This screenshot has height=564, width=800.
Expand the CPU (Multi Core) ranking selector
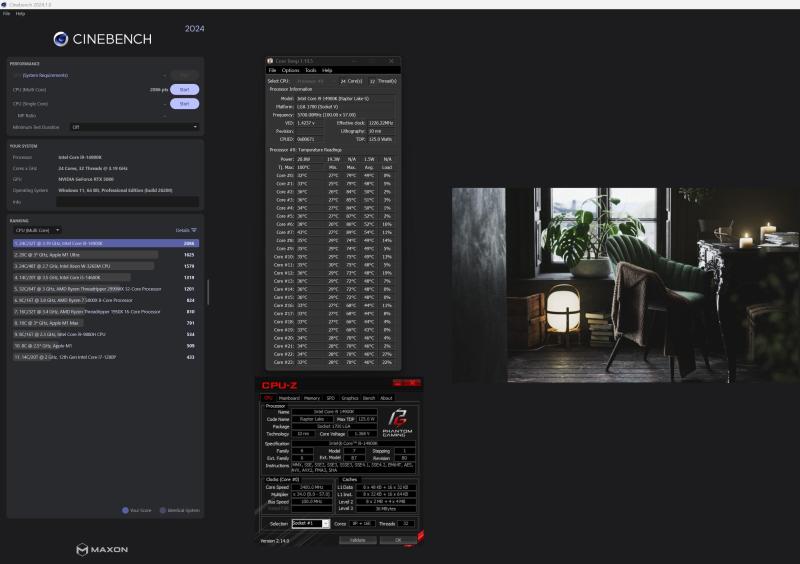pyautogui.click(x=40, y=230)
